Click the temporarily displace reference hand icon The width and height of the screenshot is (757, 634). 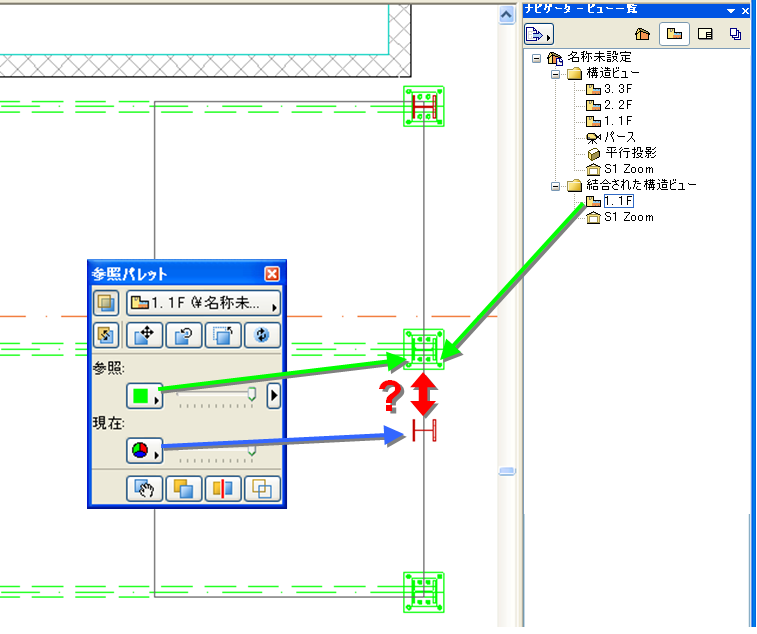[144, 489]
